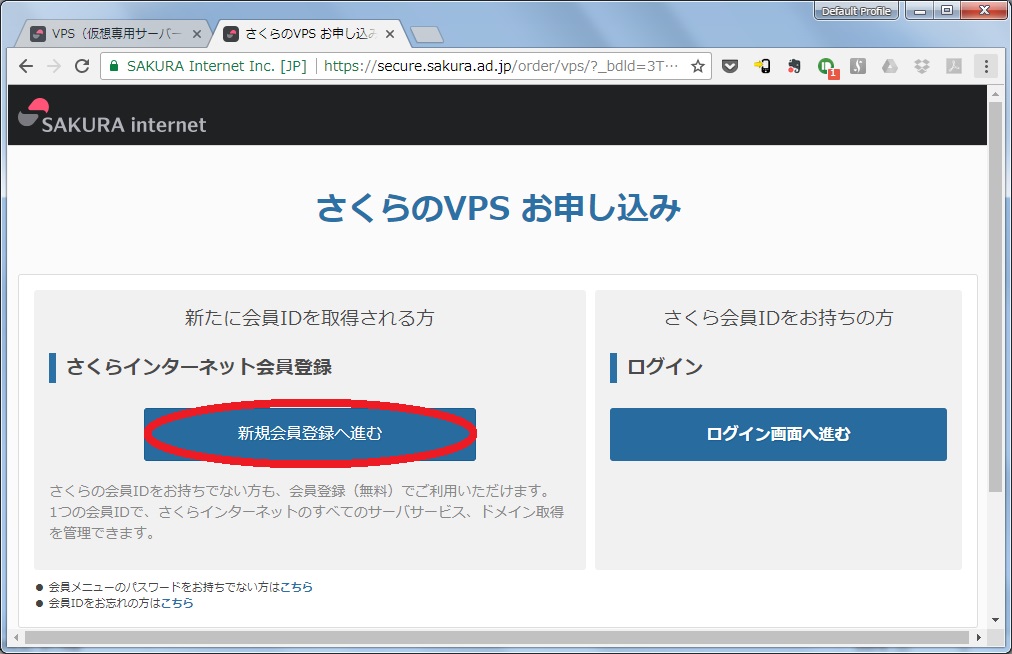Click the gray S extension icon
The height and width of the screenshot is (654, 1012).
point(858,66)
